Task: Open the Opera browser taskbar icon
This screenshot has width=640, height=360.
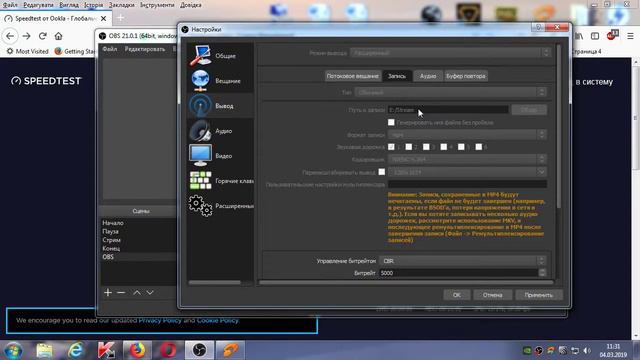Action: [168, 350]
